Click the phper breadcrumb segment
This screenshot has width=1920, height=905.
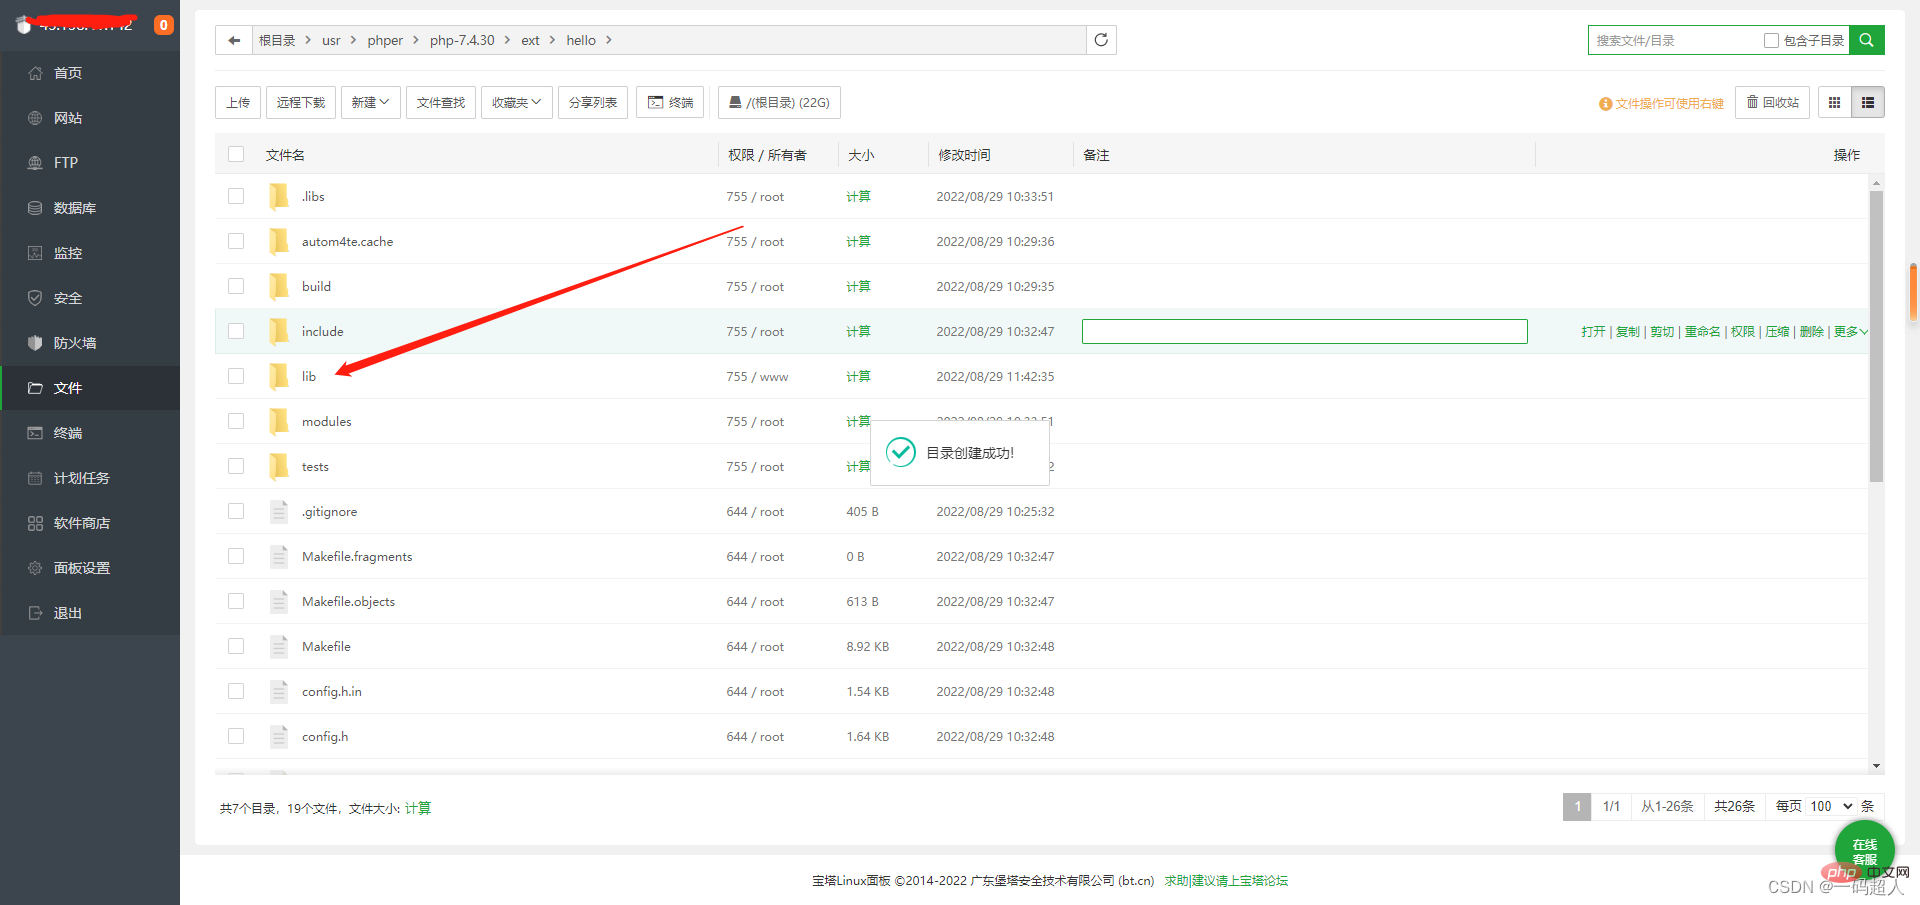tap(385, 40)
